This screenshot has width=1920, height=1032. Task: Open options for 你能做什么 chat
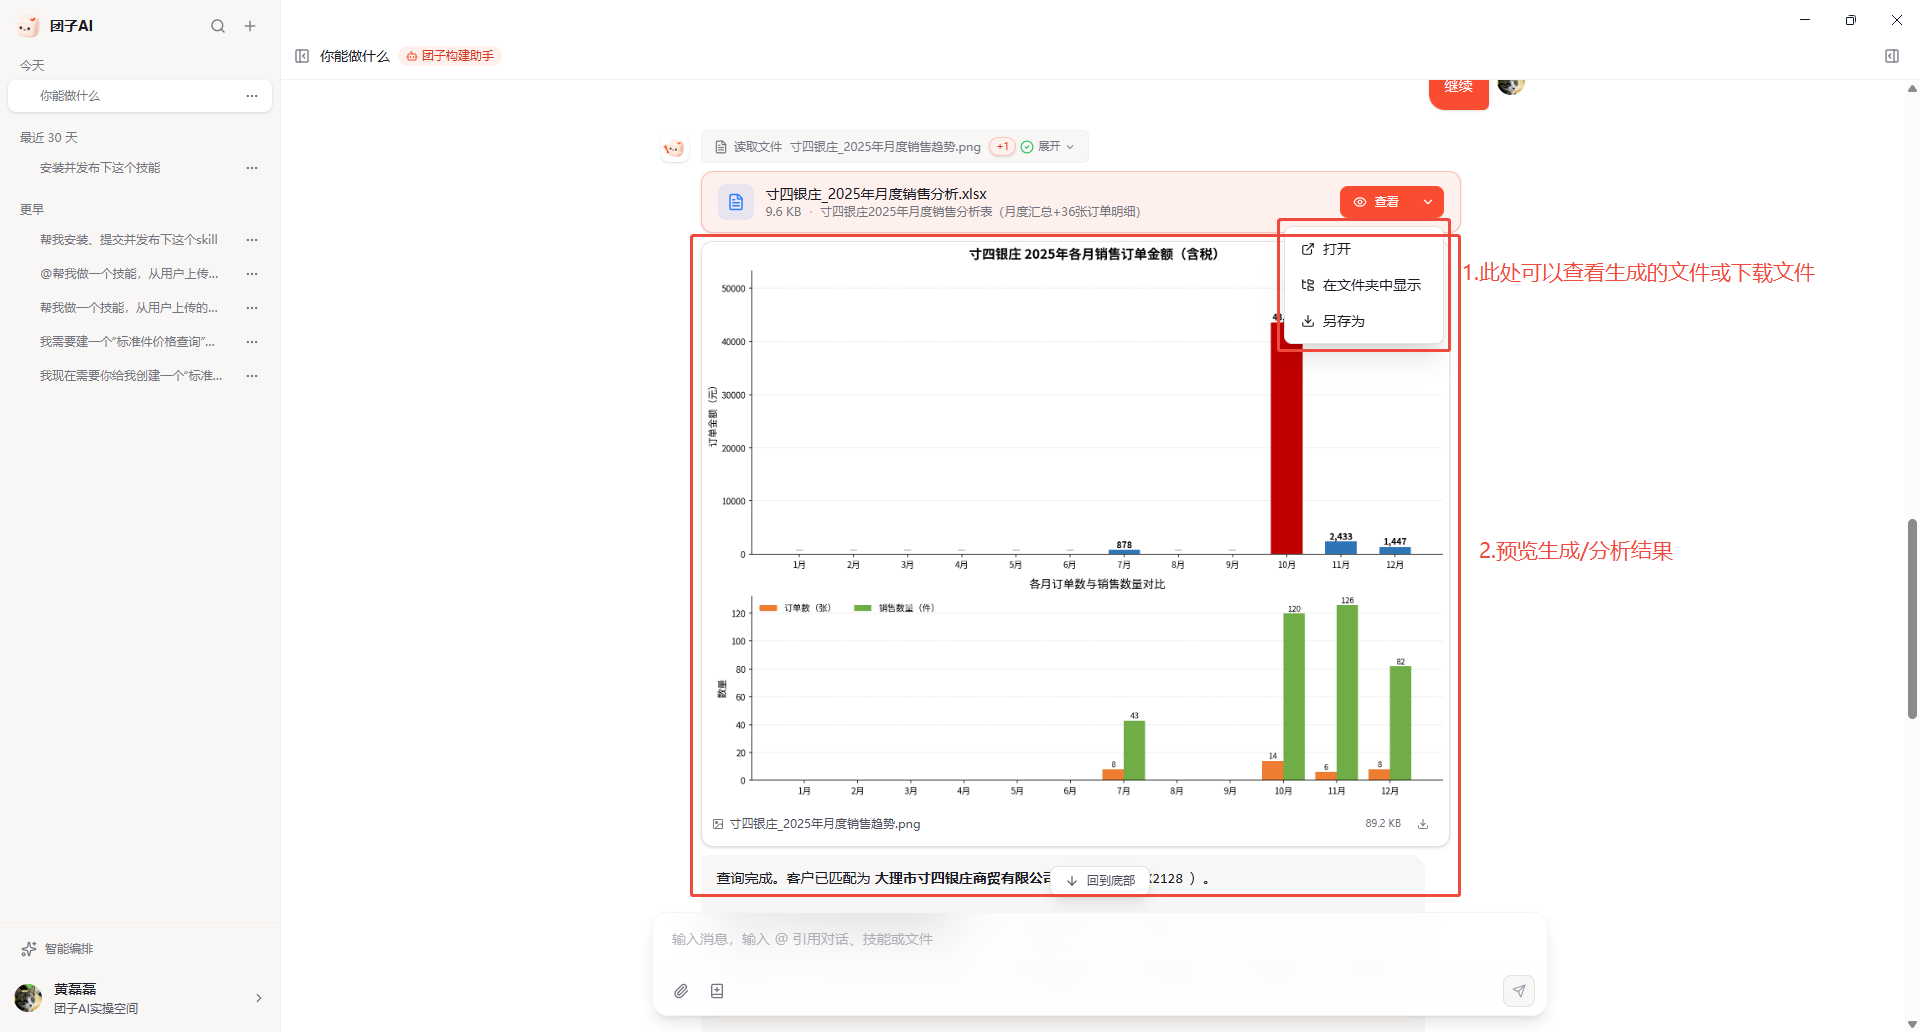(252, 96)
